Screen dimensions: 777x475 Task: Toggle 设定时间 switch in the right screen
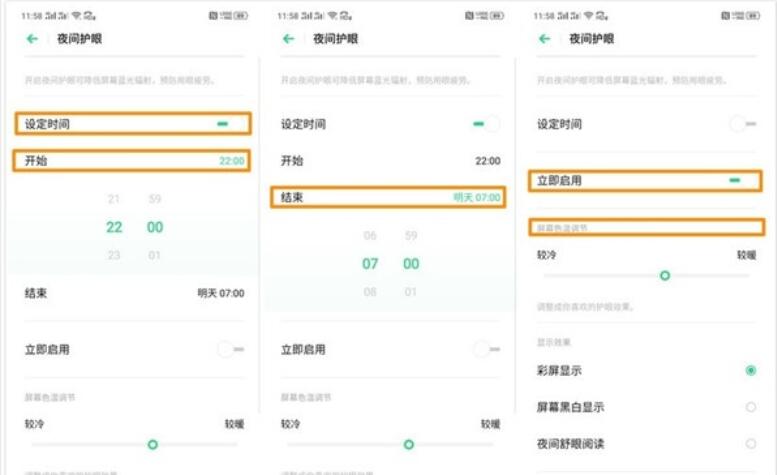[x=743, y=124]
